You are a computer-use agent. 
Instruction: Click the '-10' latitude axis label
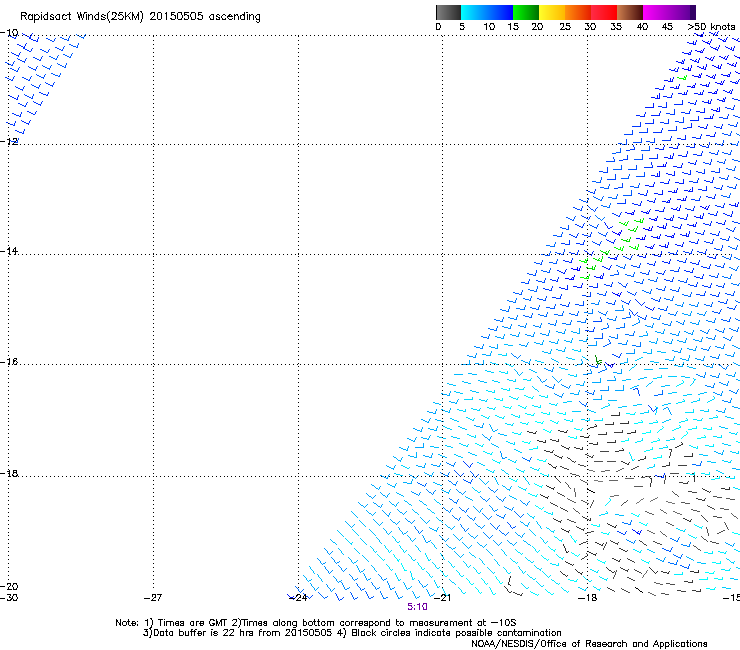point(9,33)
